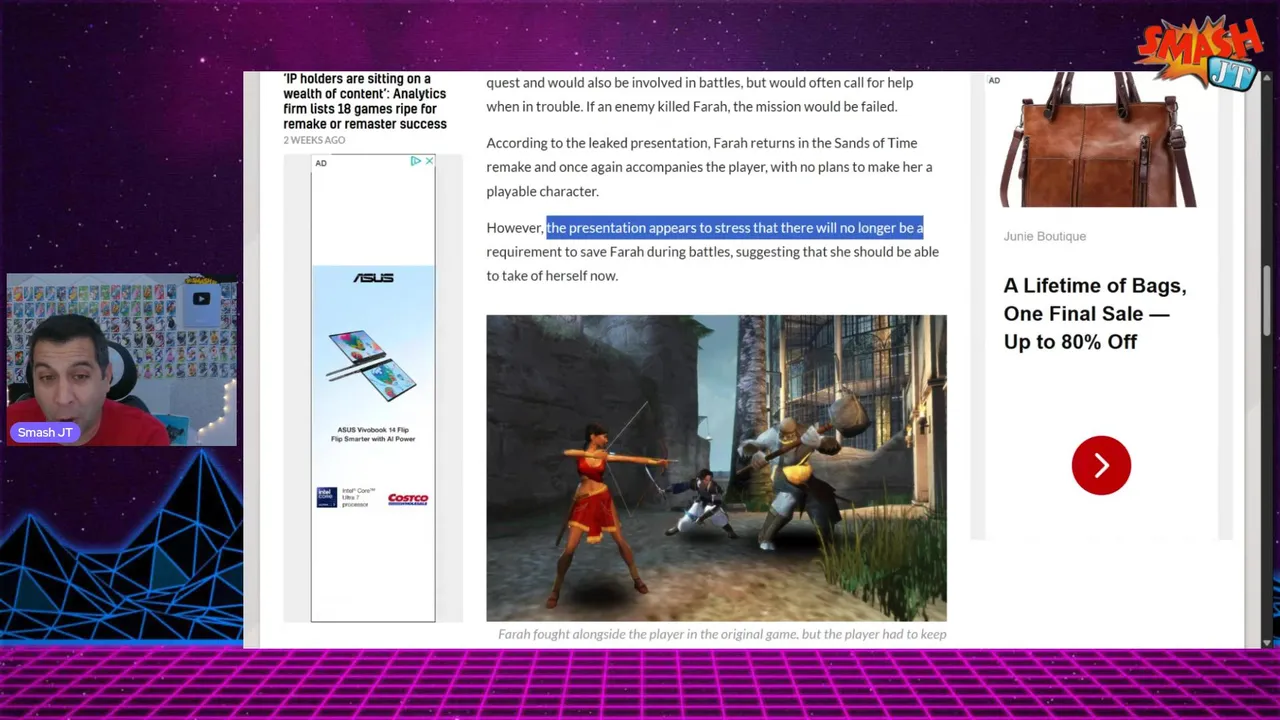1280x720 pixels.
Task: Click the Farah combat game screenshot
Action: click(x=716, y=468)
